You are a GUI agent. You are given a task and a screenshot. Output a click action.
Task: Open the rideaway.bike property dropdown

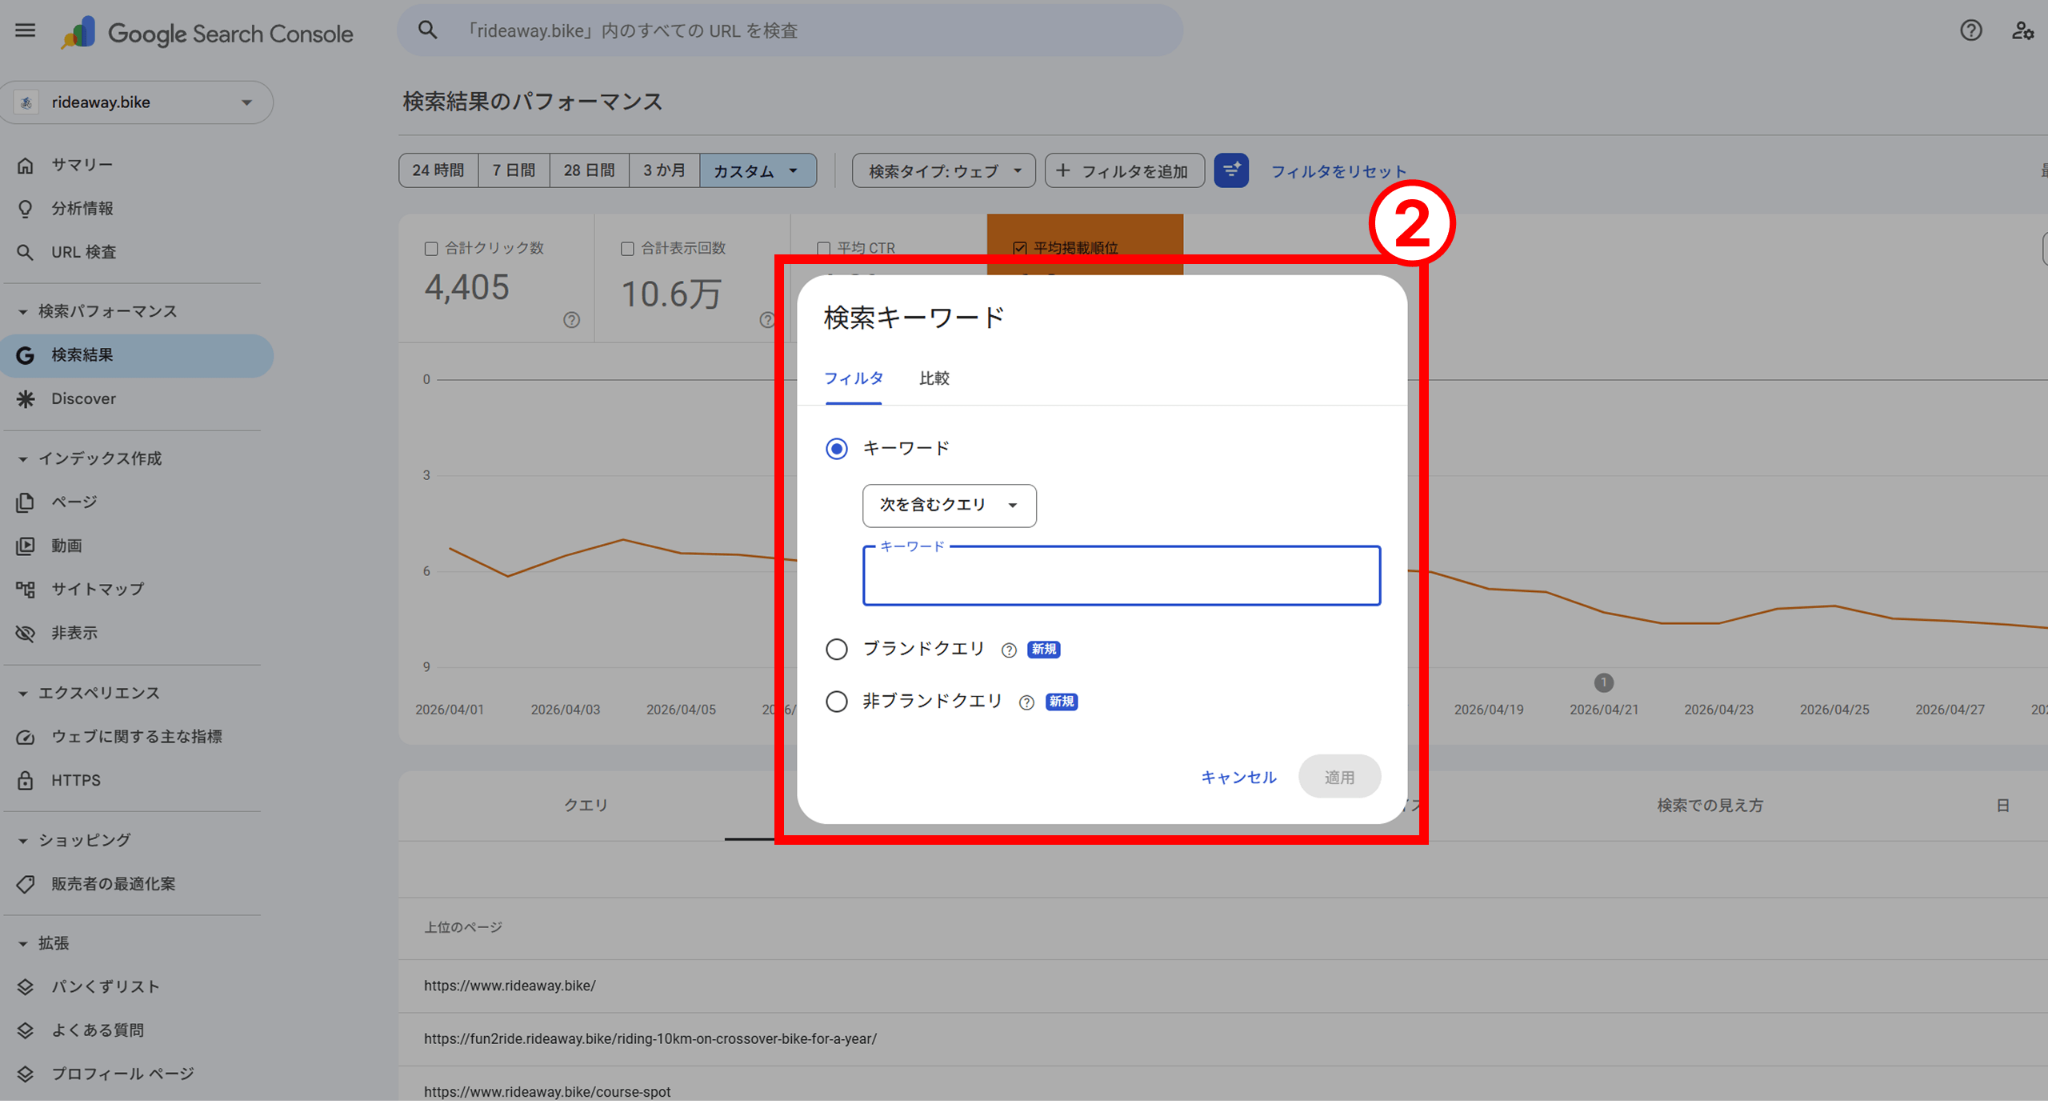point(137,102)
